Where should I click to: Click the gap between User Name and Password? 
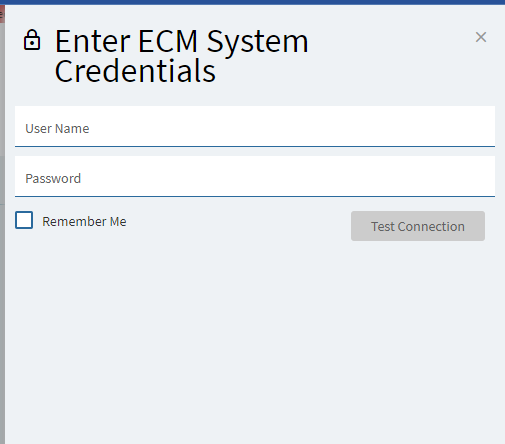(255, 152)
